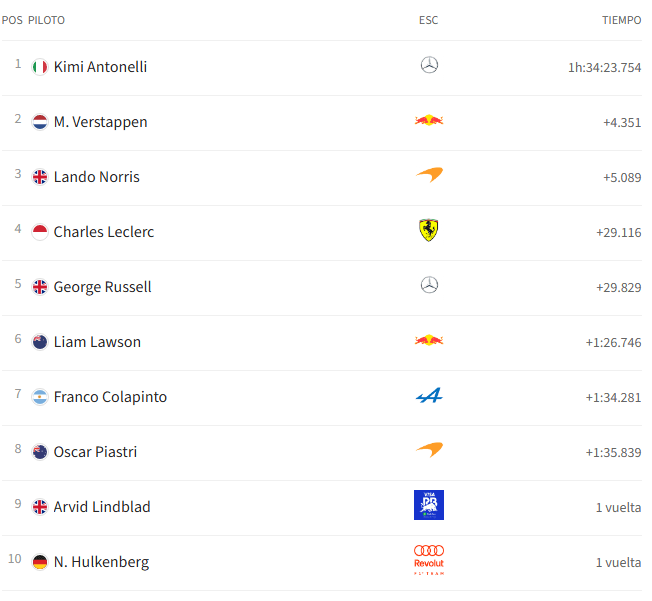Image resolution: width=652 pixels, height=601 pixels.
Task: Click the George Russell driver name
Action: [x=102, y=287]
